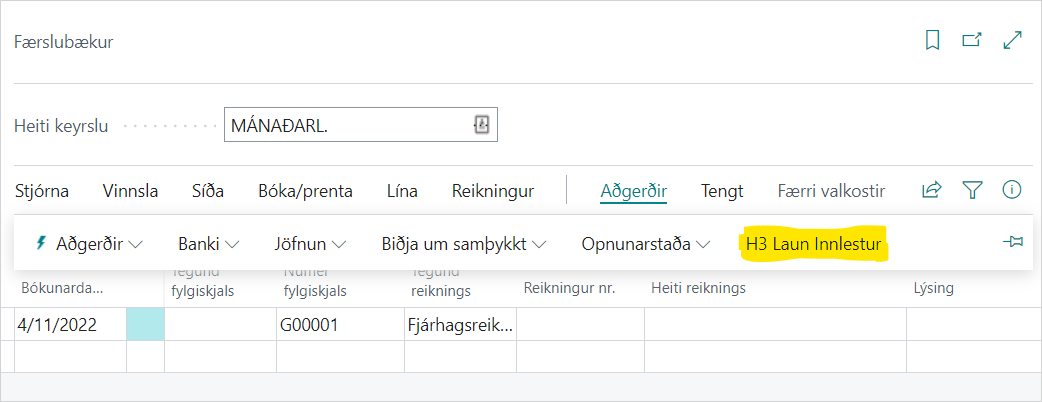This screenshot has width=1042, height=402.
Task: Open the page in a new window
Action: coord(971,41)
